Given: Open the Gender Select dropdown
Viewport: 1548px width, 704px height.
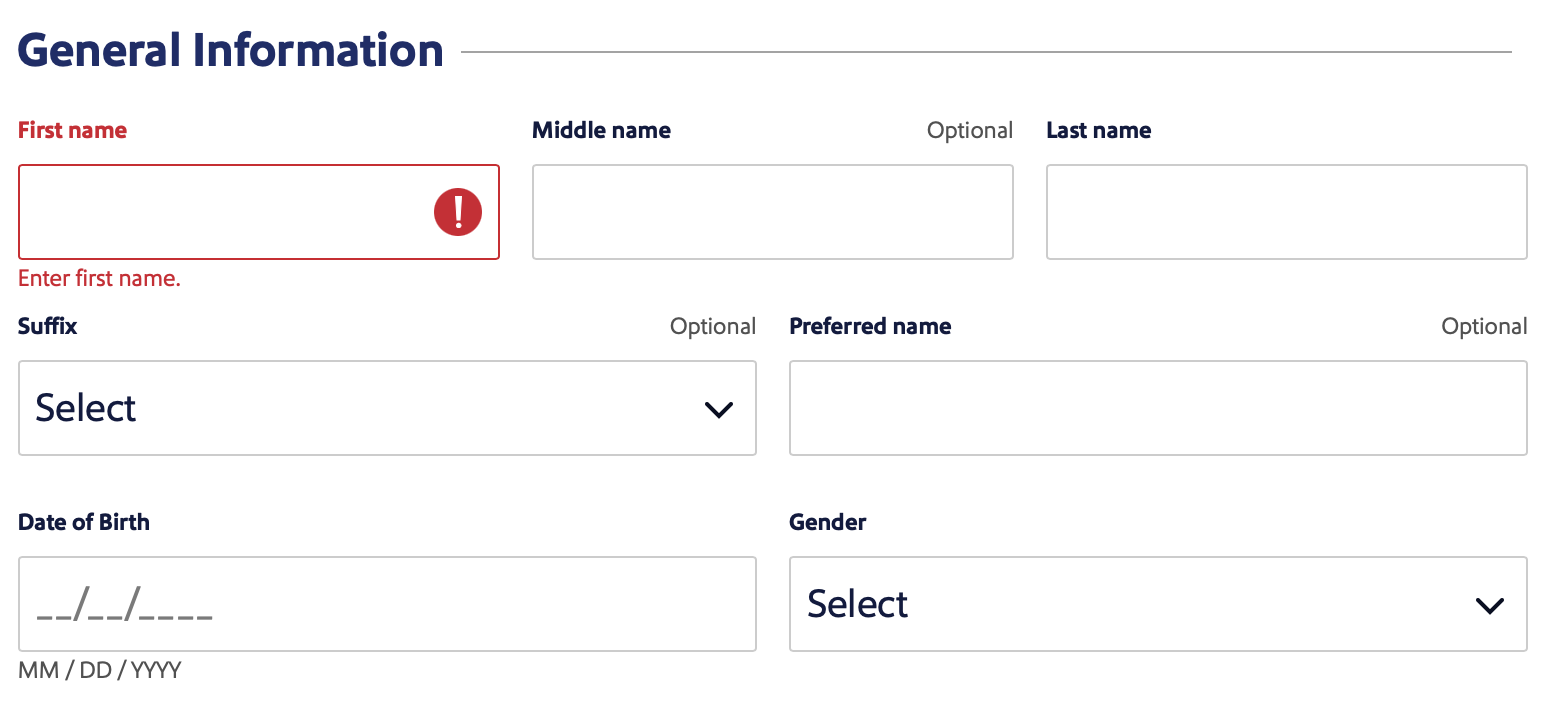Looking at the screenshot, I should click(1158, 604).
